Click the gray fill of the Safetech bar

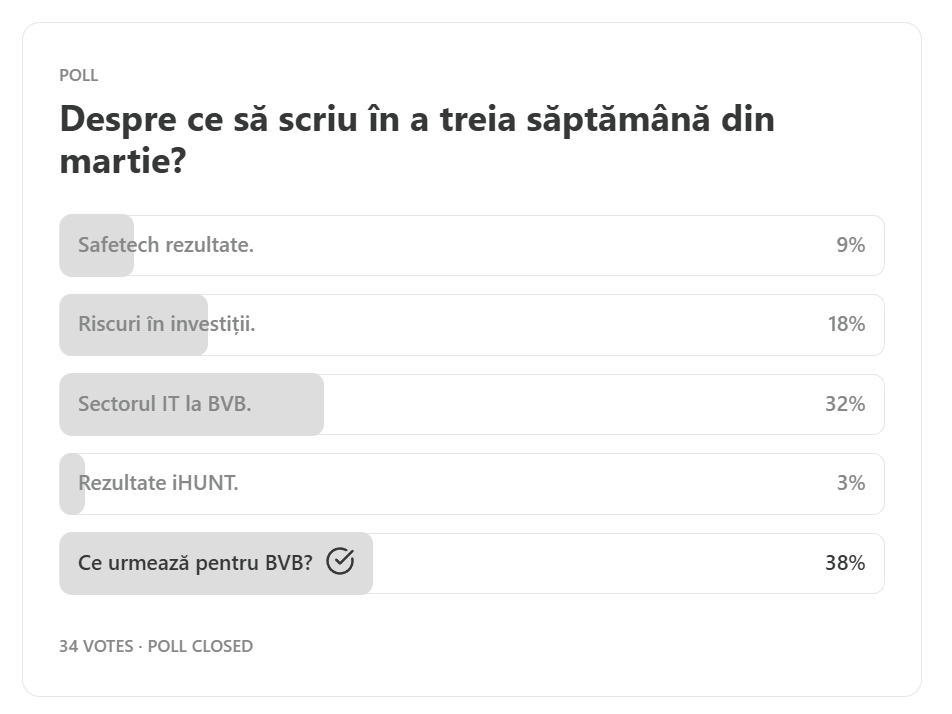(x=97, y=245)
